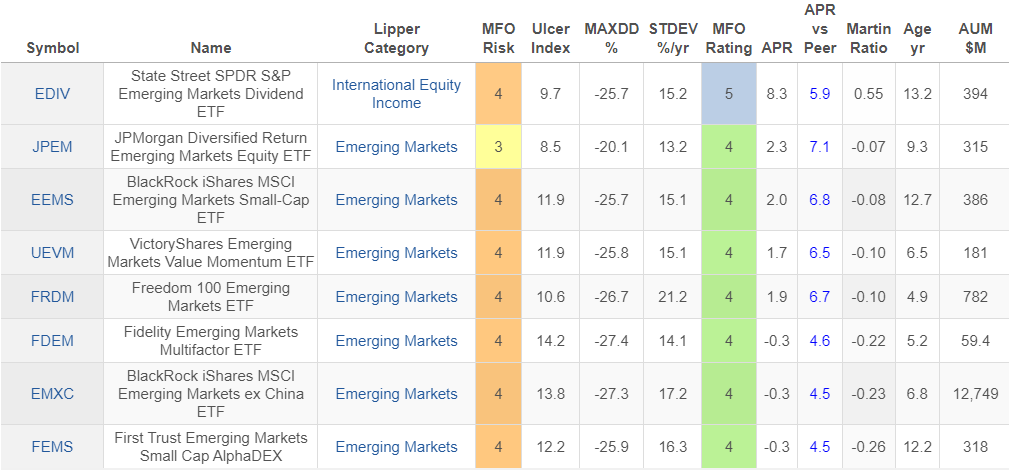Click the JPEM ticker symbol
Viewport: 1009px width, 470px height.
coord(52,147)
